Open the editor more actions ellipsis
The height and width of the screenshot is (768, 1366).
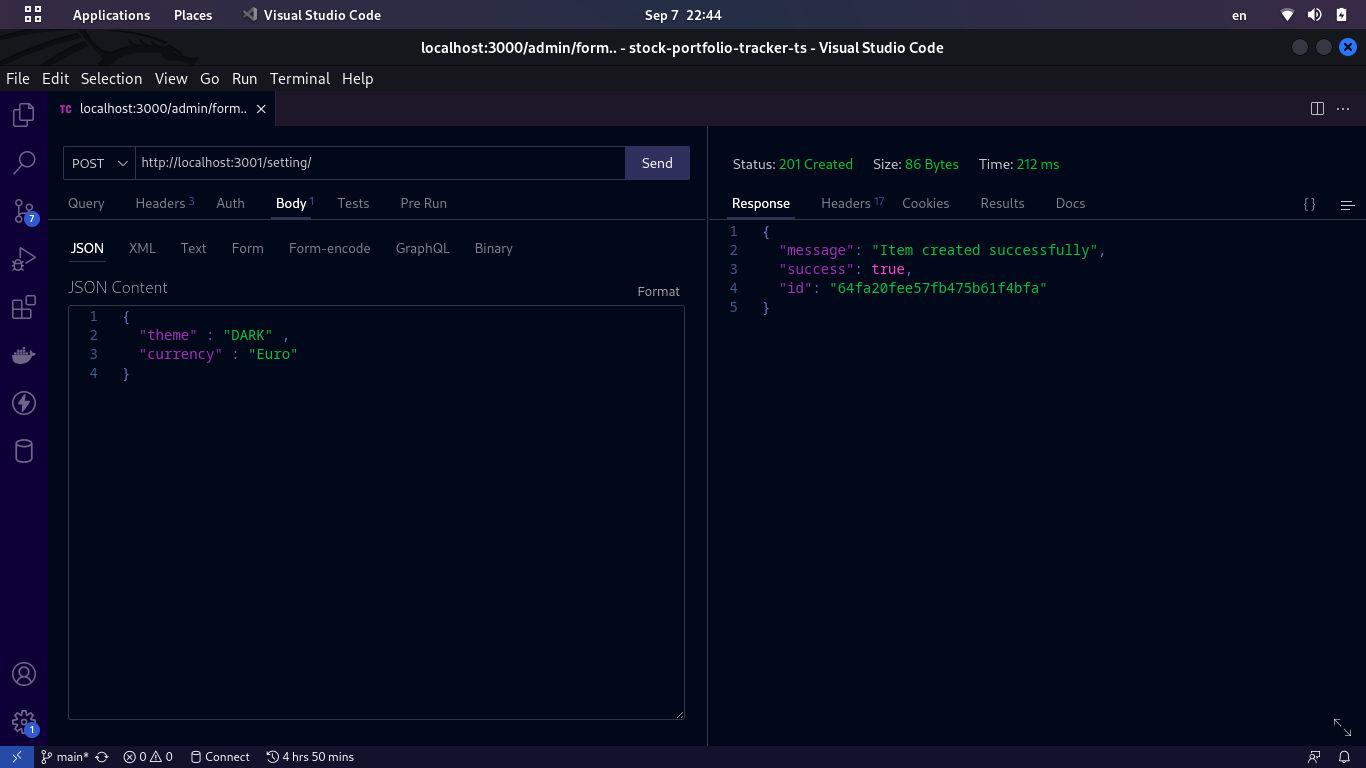tap(1343, 108)
